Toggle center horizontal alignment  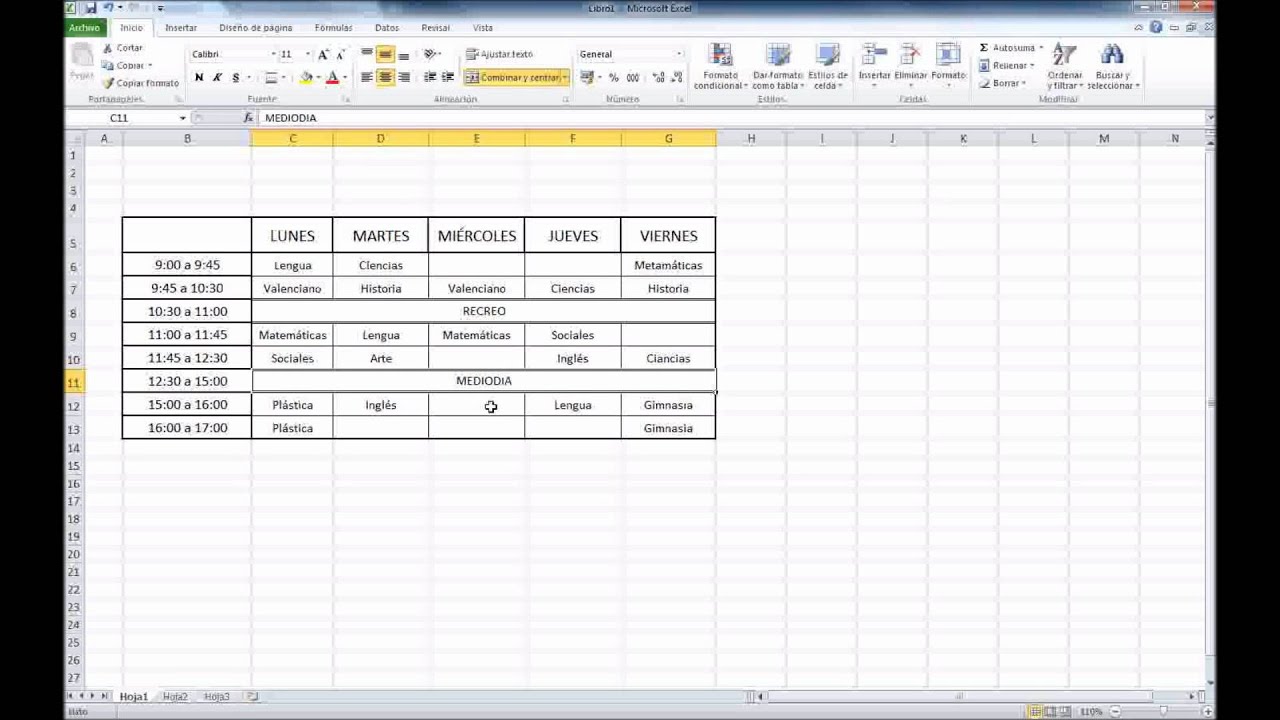385,77
